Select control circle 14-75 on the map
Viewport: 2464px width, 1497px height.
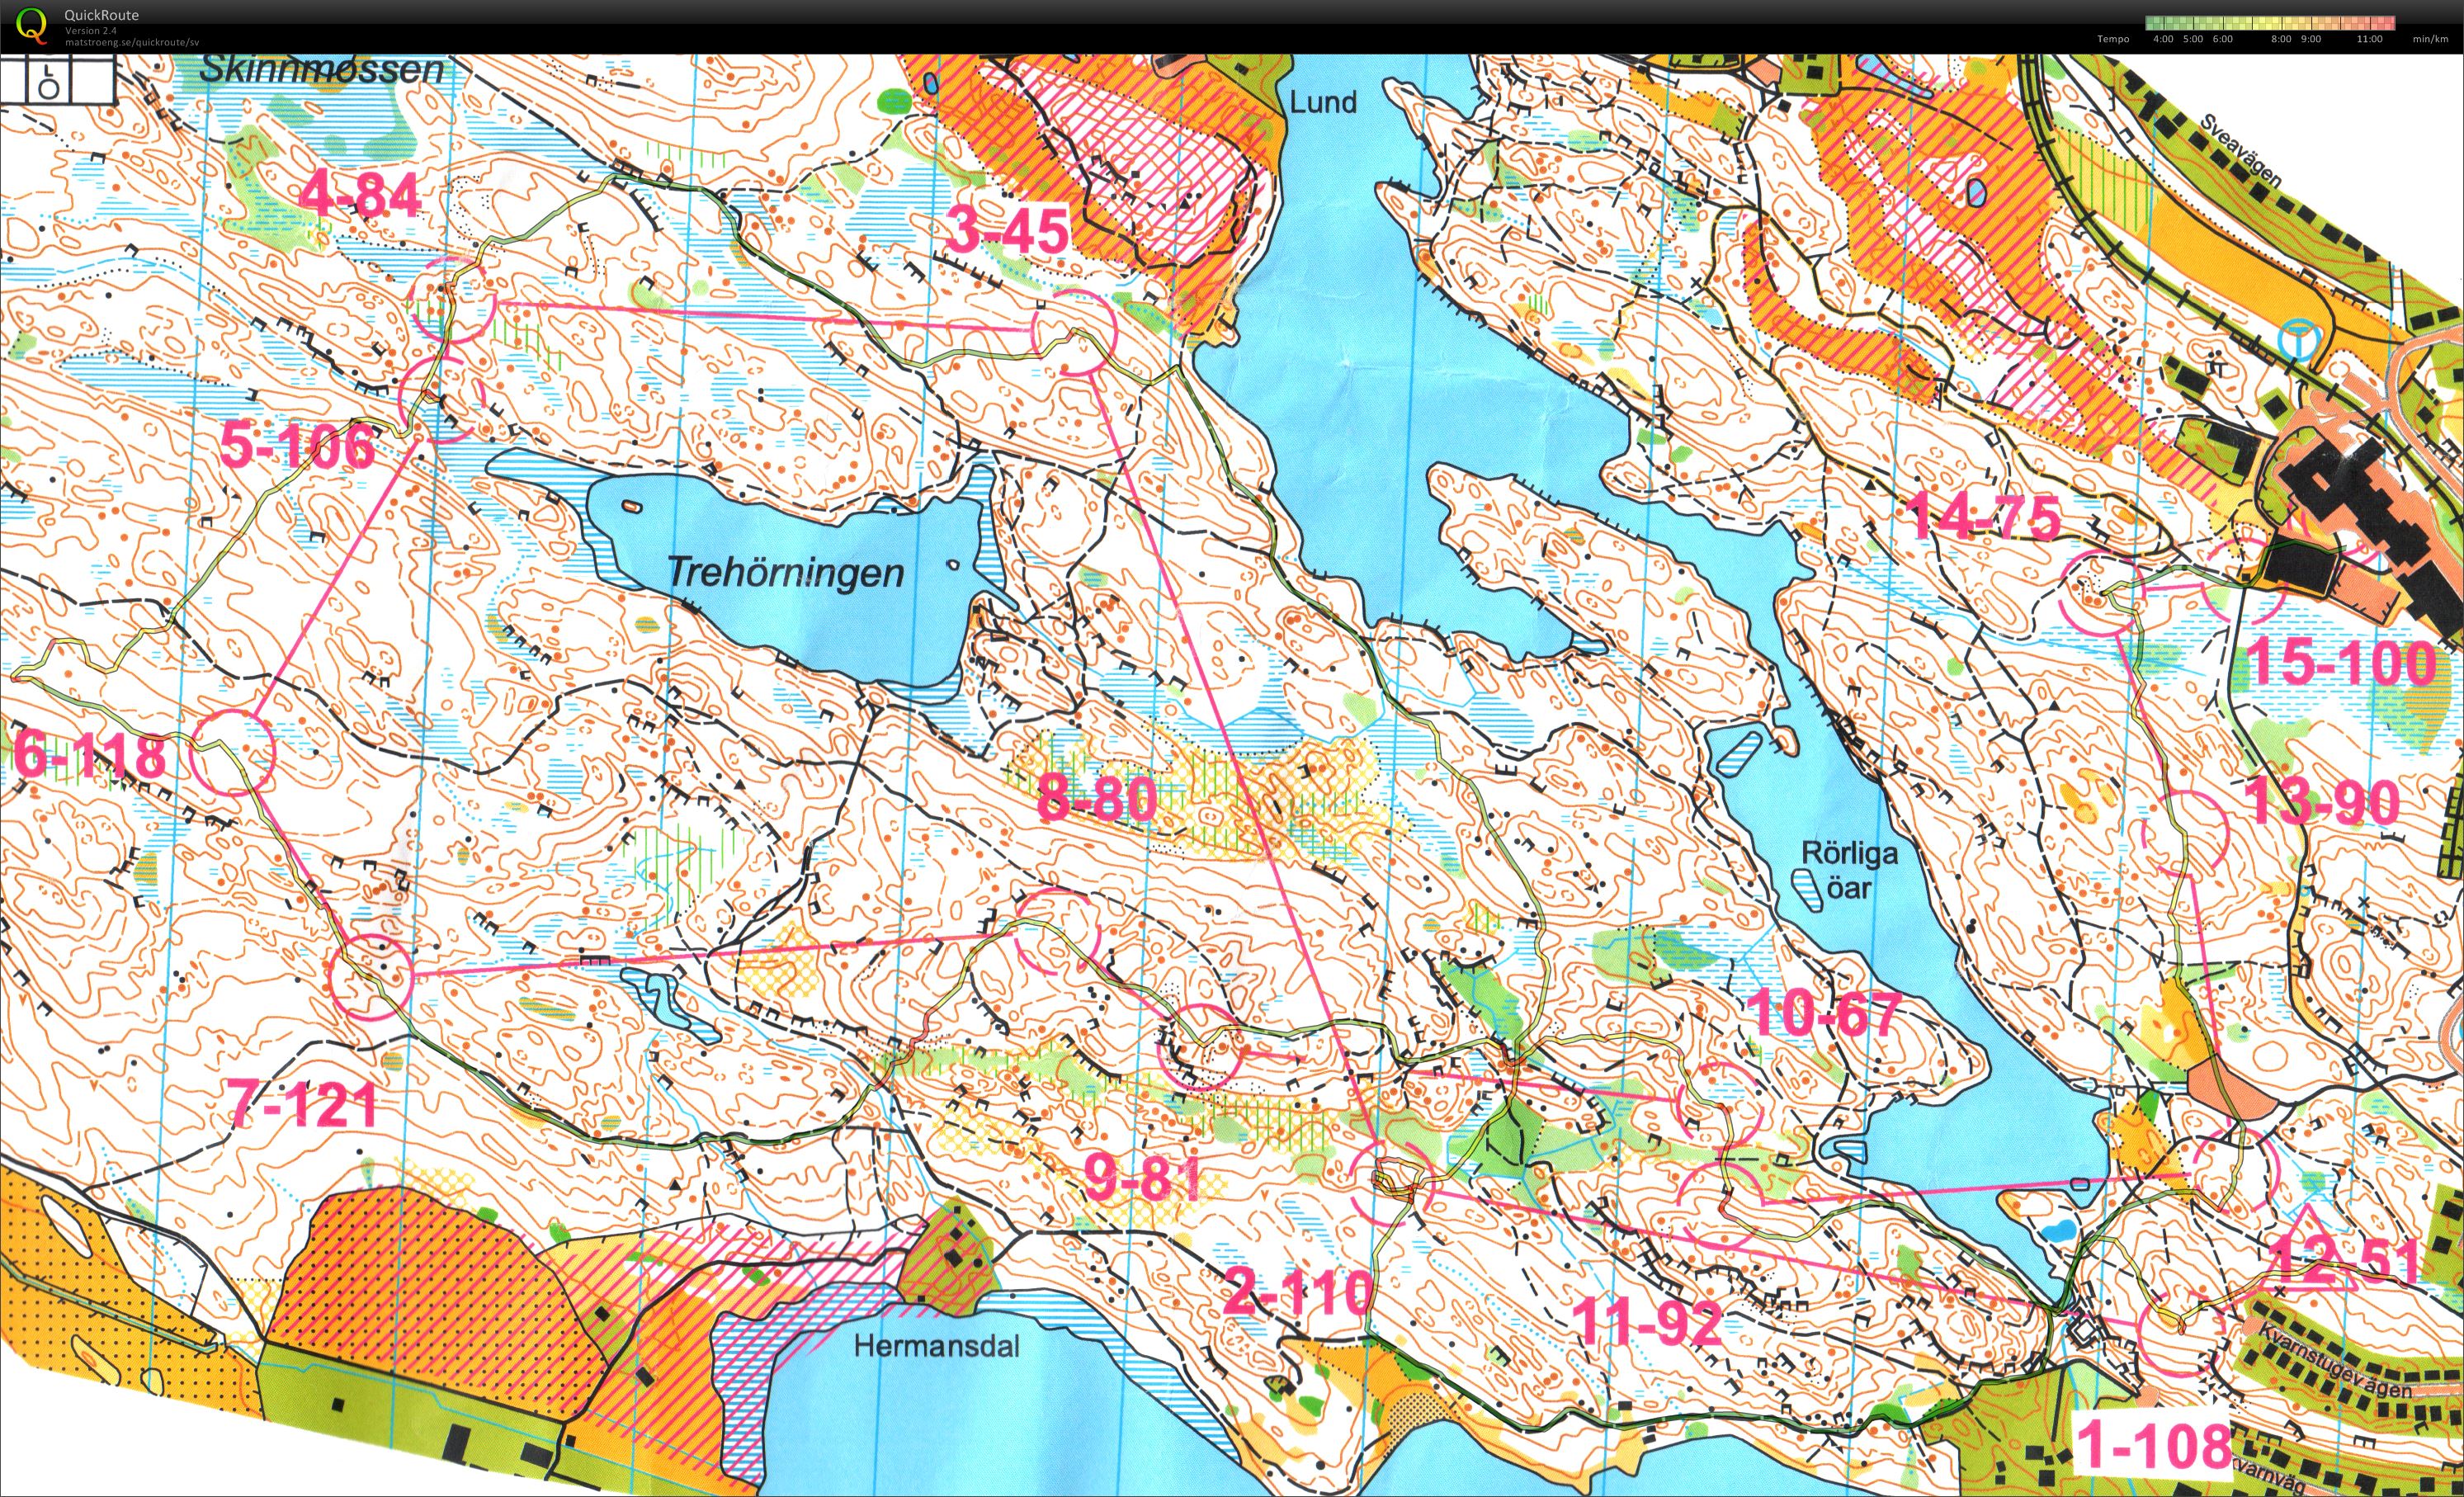(2101, 593)
